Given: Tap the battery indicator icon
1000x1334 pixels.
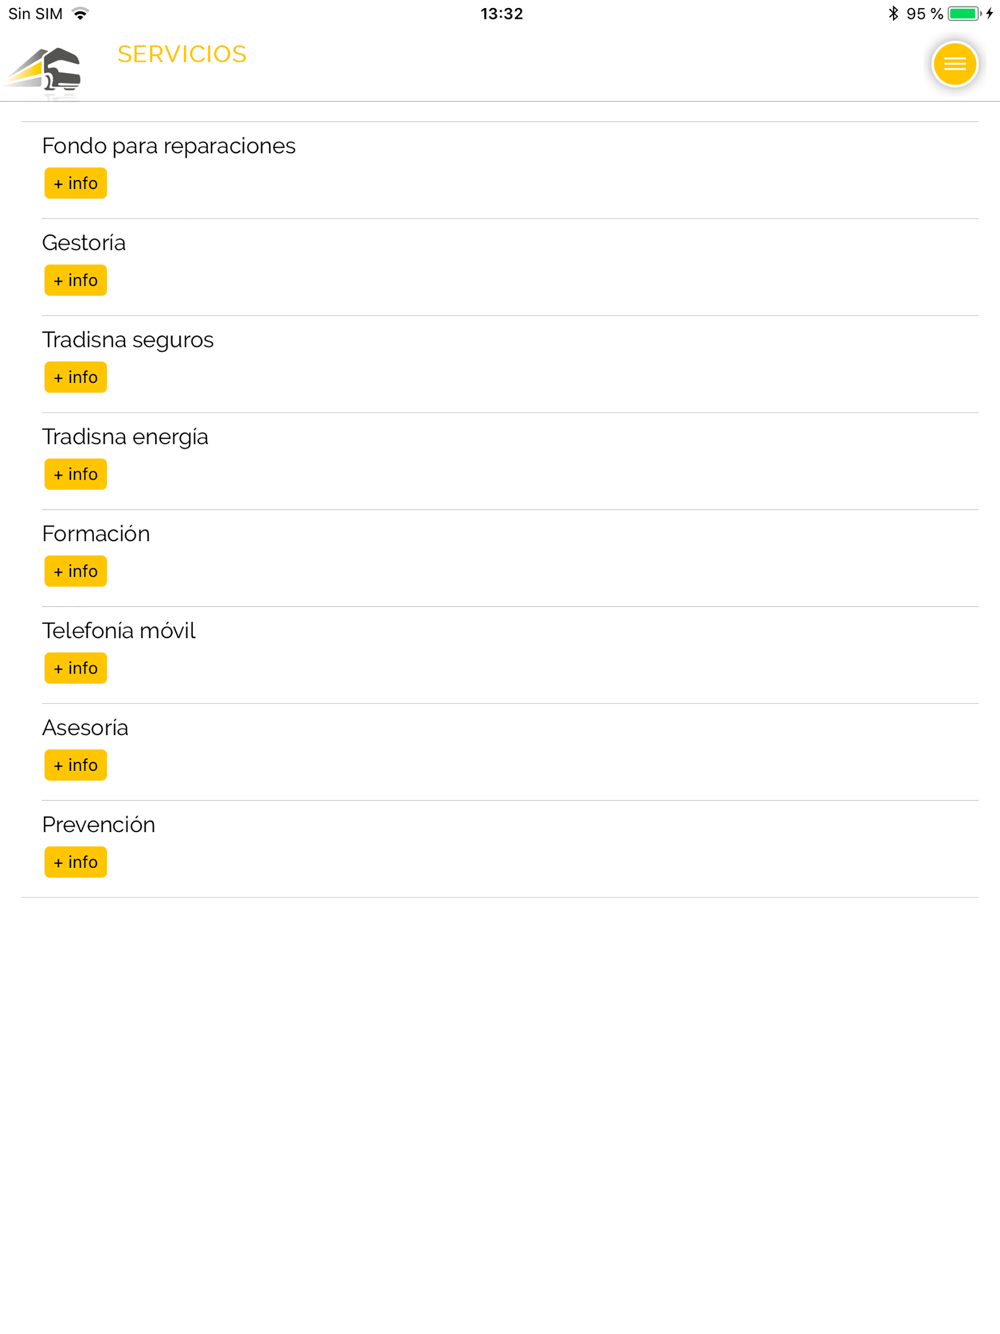Looking at the screenshot, I should pyautogui.click(x=964, y=14).
